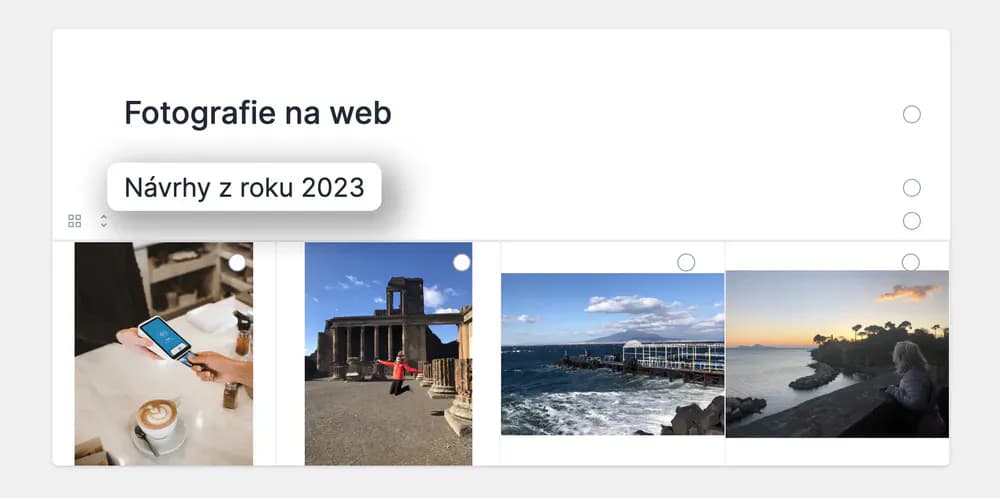
Task: Click the Fotografie na web heading
Action: coord(258,114)
